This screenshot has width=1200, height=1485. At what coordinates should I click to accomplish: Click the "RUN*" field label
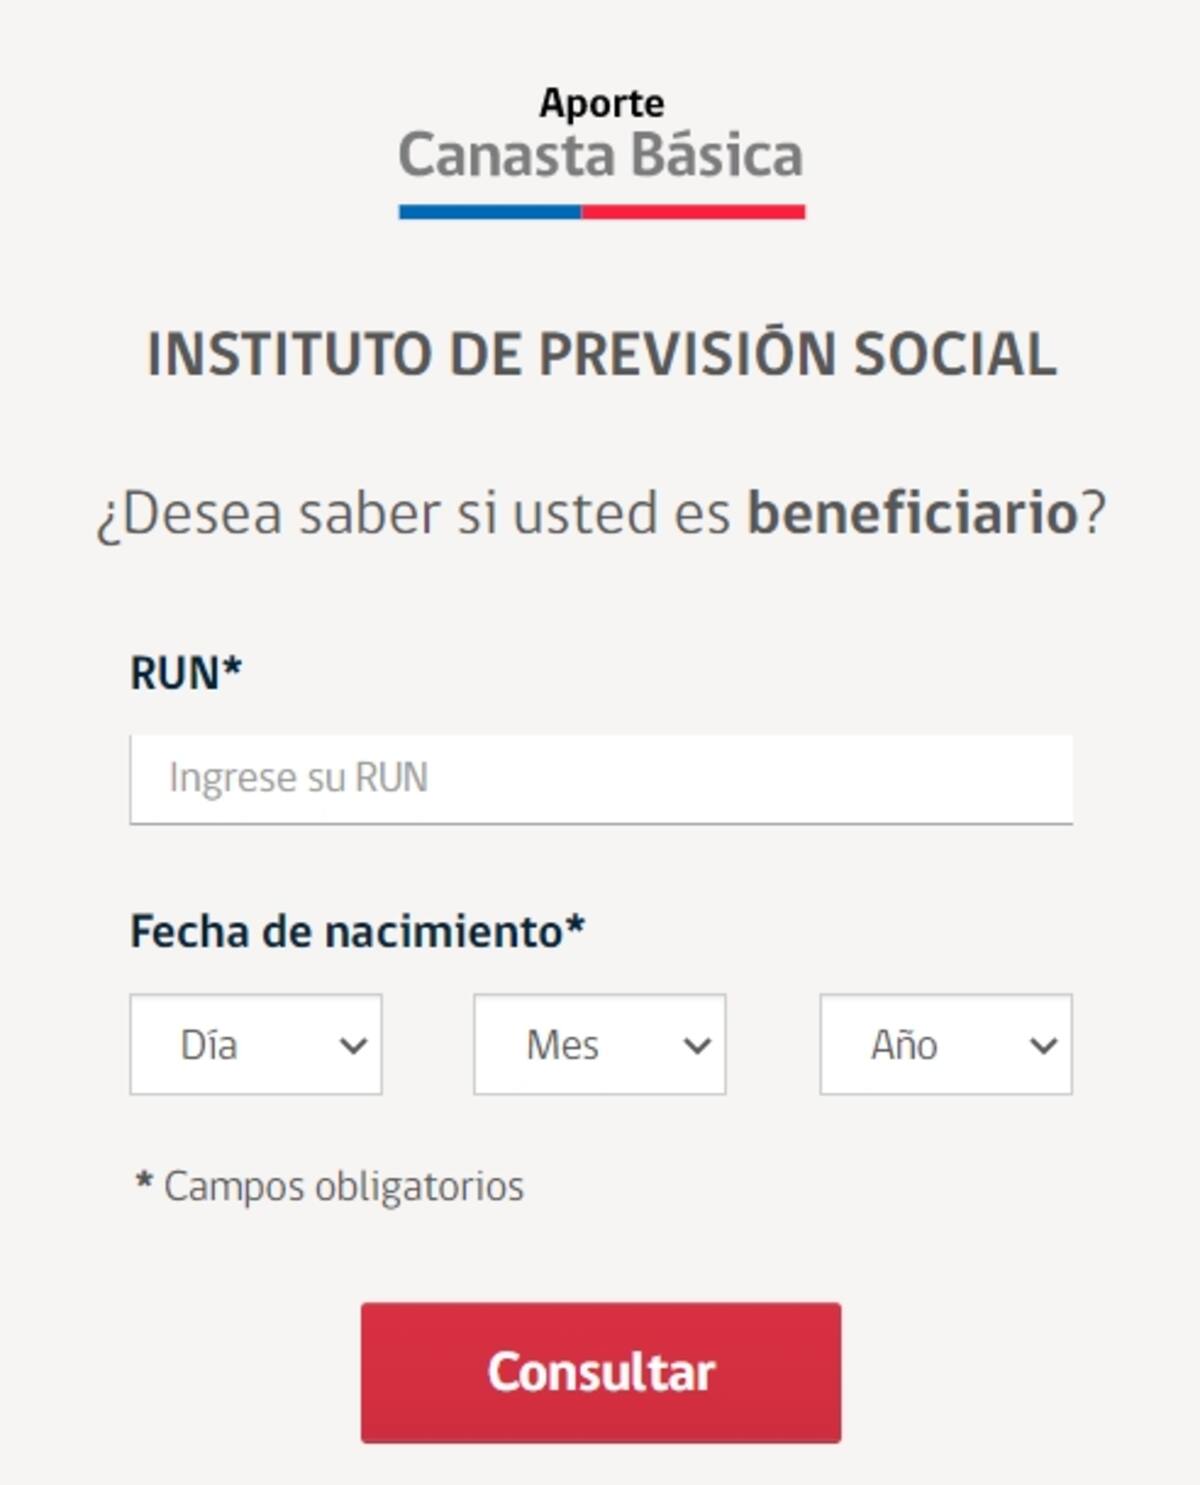pyautogui.click(x=186, y=673)
